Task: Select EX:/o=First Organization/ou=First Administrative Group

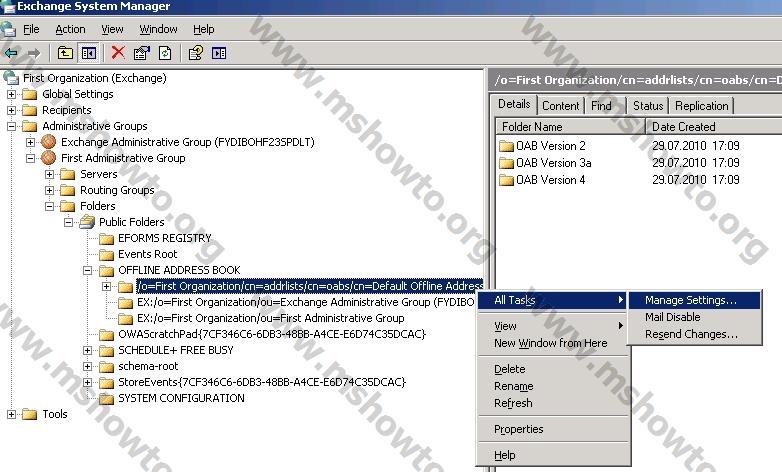Action: [x=271, y=318]
